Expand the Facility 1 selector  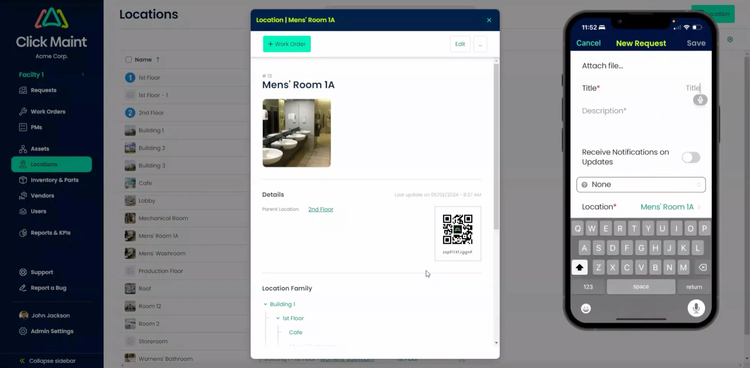point(51,75)
